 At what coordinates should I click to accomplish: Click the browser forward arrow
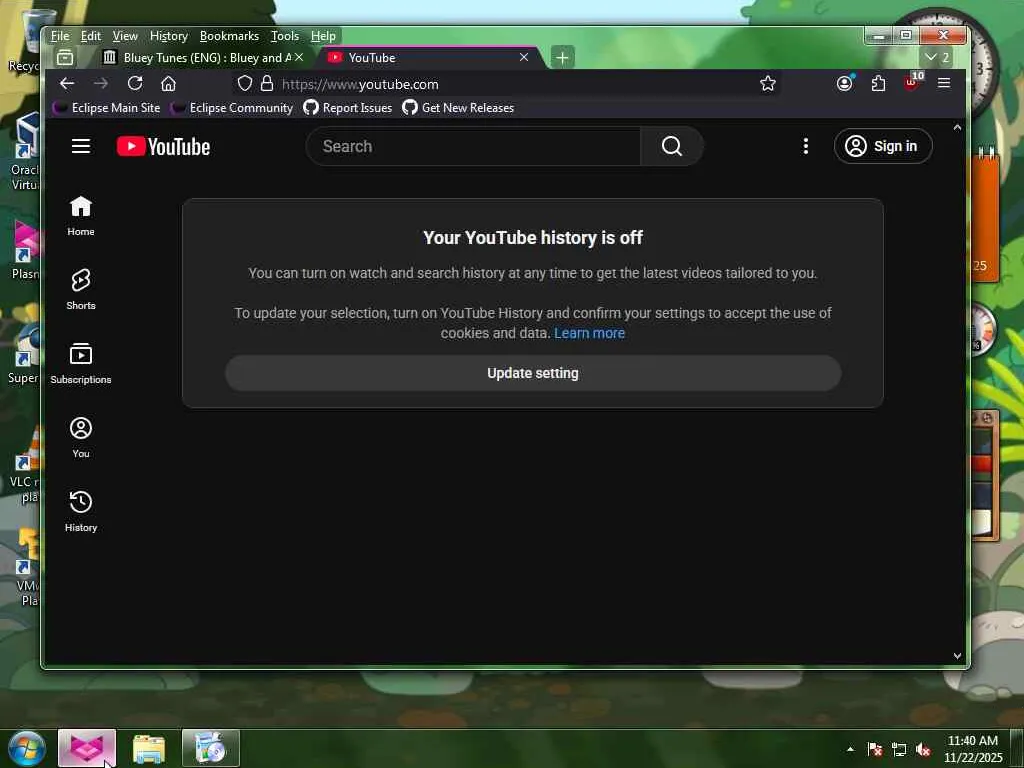pyautogui.click(x=101, y=84)
